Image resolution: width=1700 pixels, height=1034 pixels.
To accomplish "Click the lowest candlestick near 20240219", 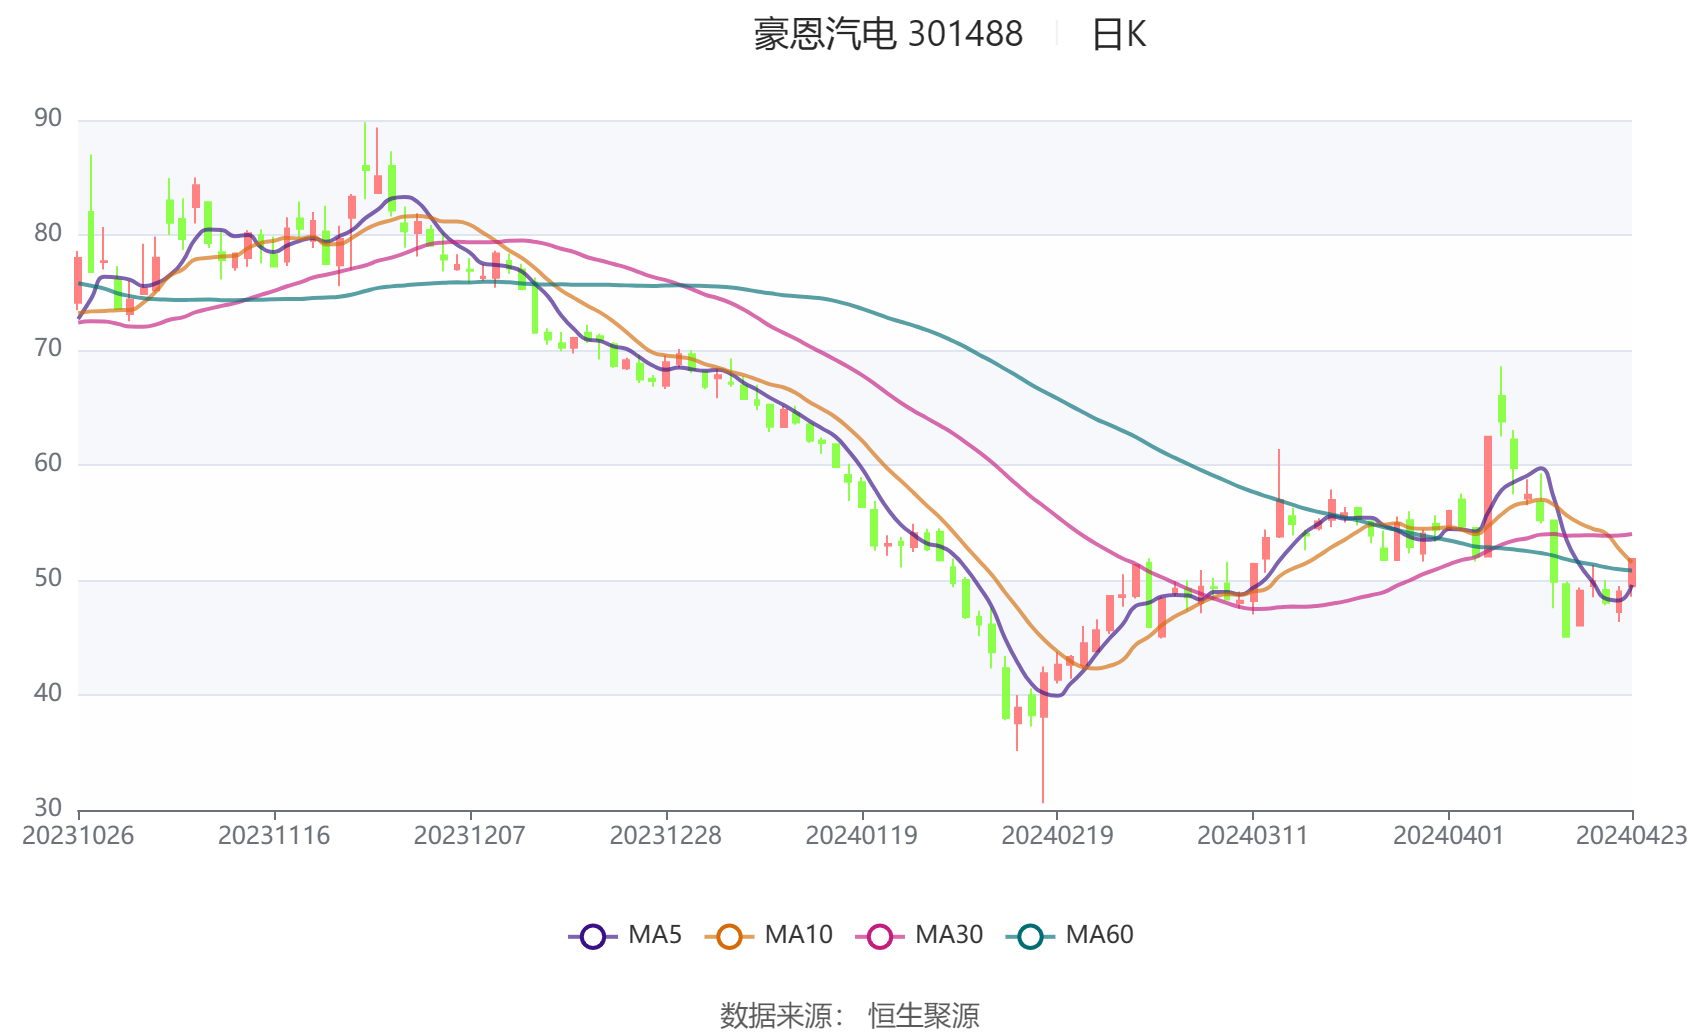I will 1043,735.
